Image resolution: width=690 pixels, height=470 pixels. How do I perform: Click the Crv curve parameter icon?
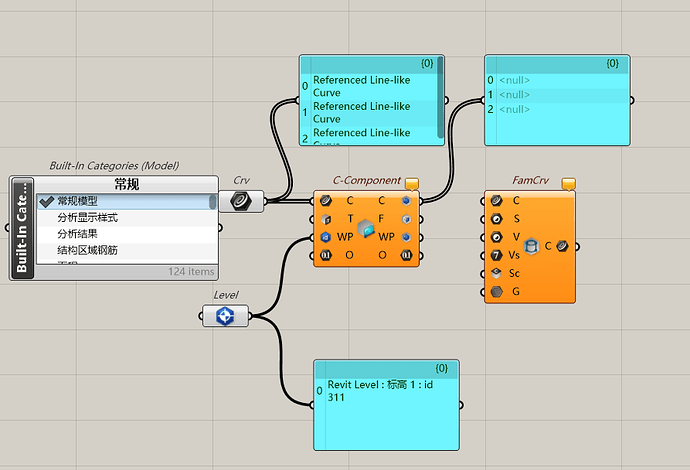click(x=241, y=202)
